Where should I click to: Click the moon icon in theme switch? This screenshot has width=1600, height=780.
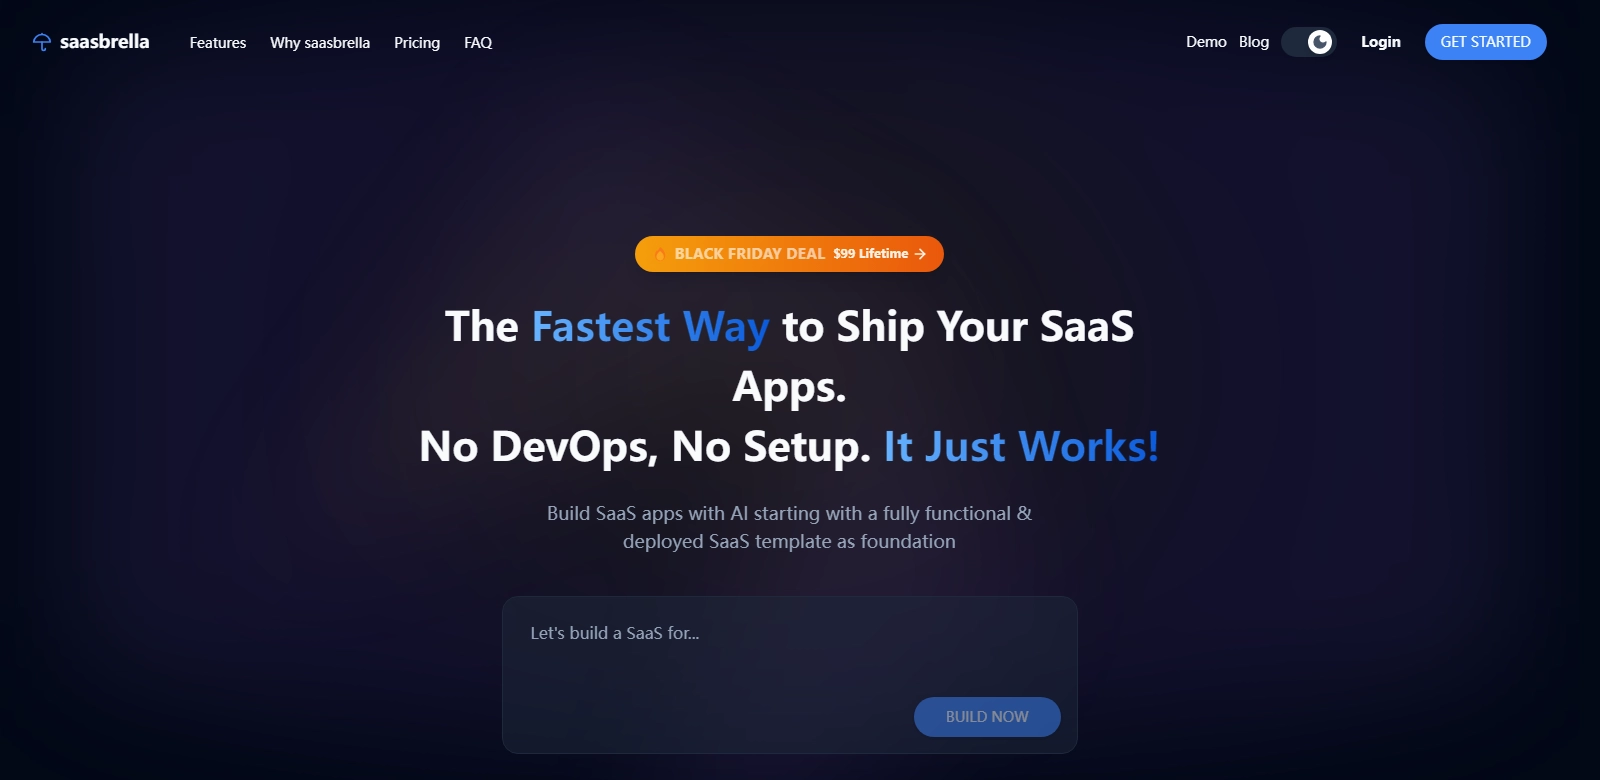click(1320, 42)
